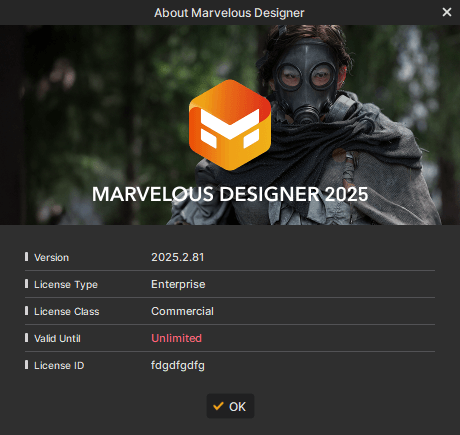The image size is (460, 435).
Task: Click the MARVELOUS DESIGNER 2025 banner title
Action: 230,194
